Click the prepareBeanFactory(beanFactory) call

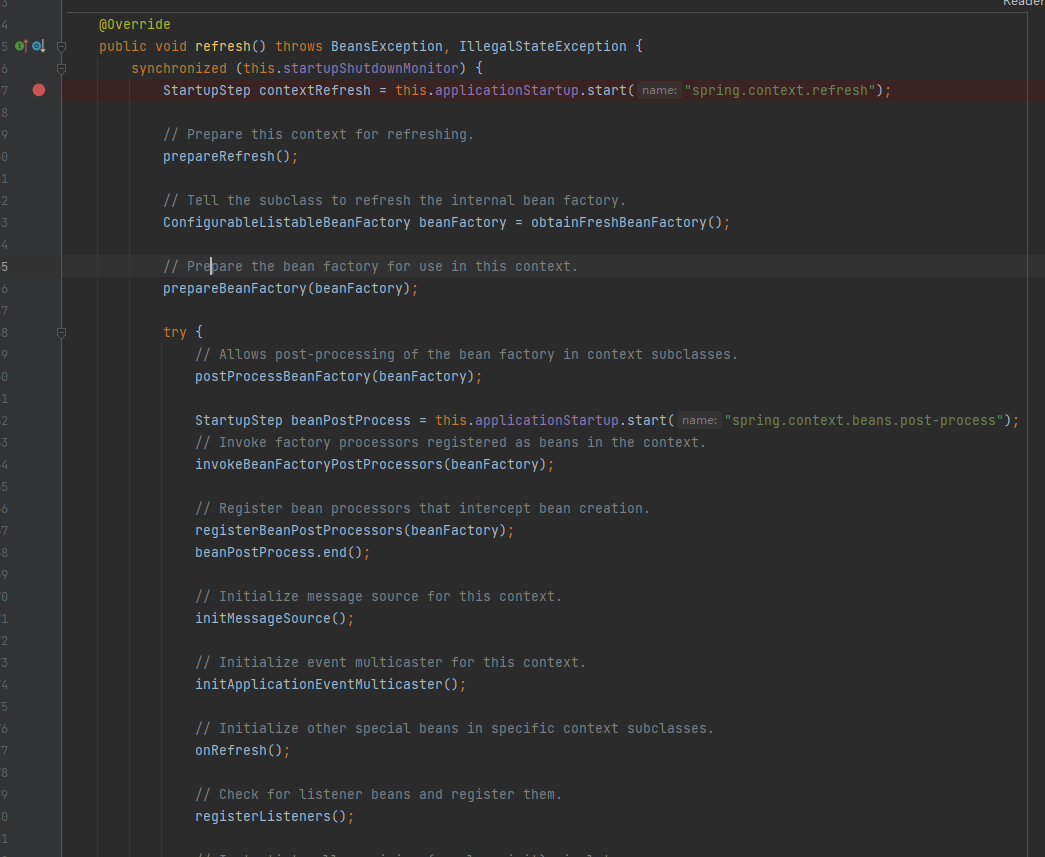click(x=287, y=289)
